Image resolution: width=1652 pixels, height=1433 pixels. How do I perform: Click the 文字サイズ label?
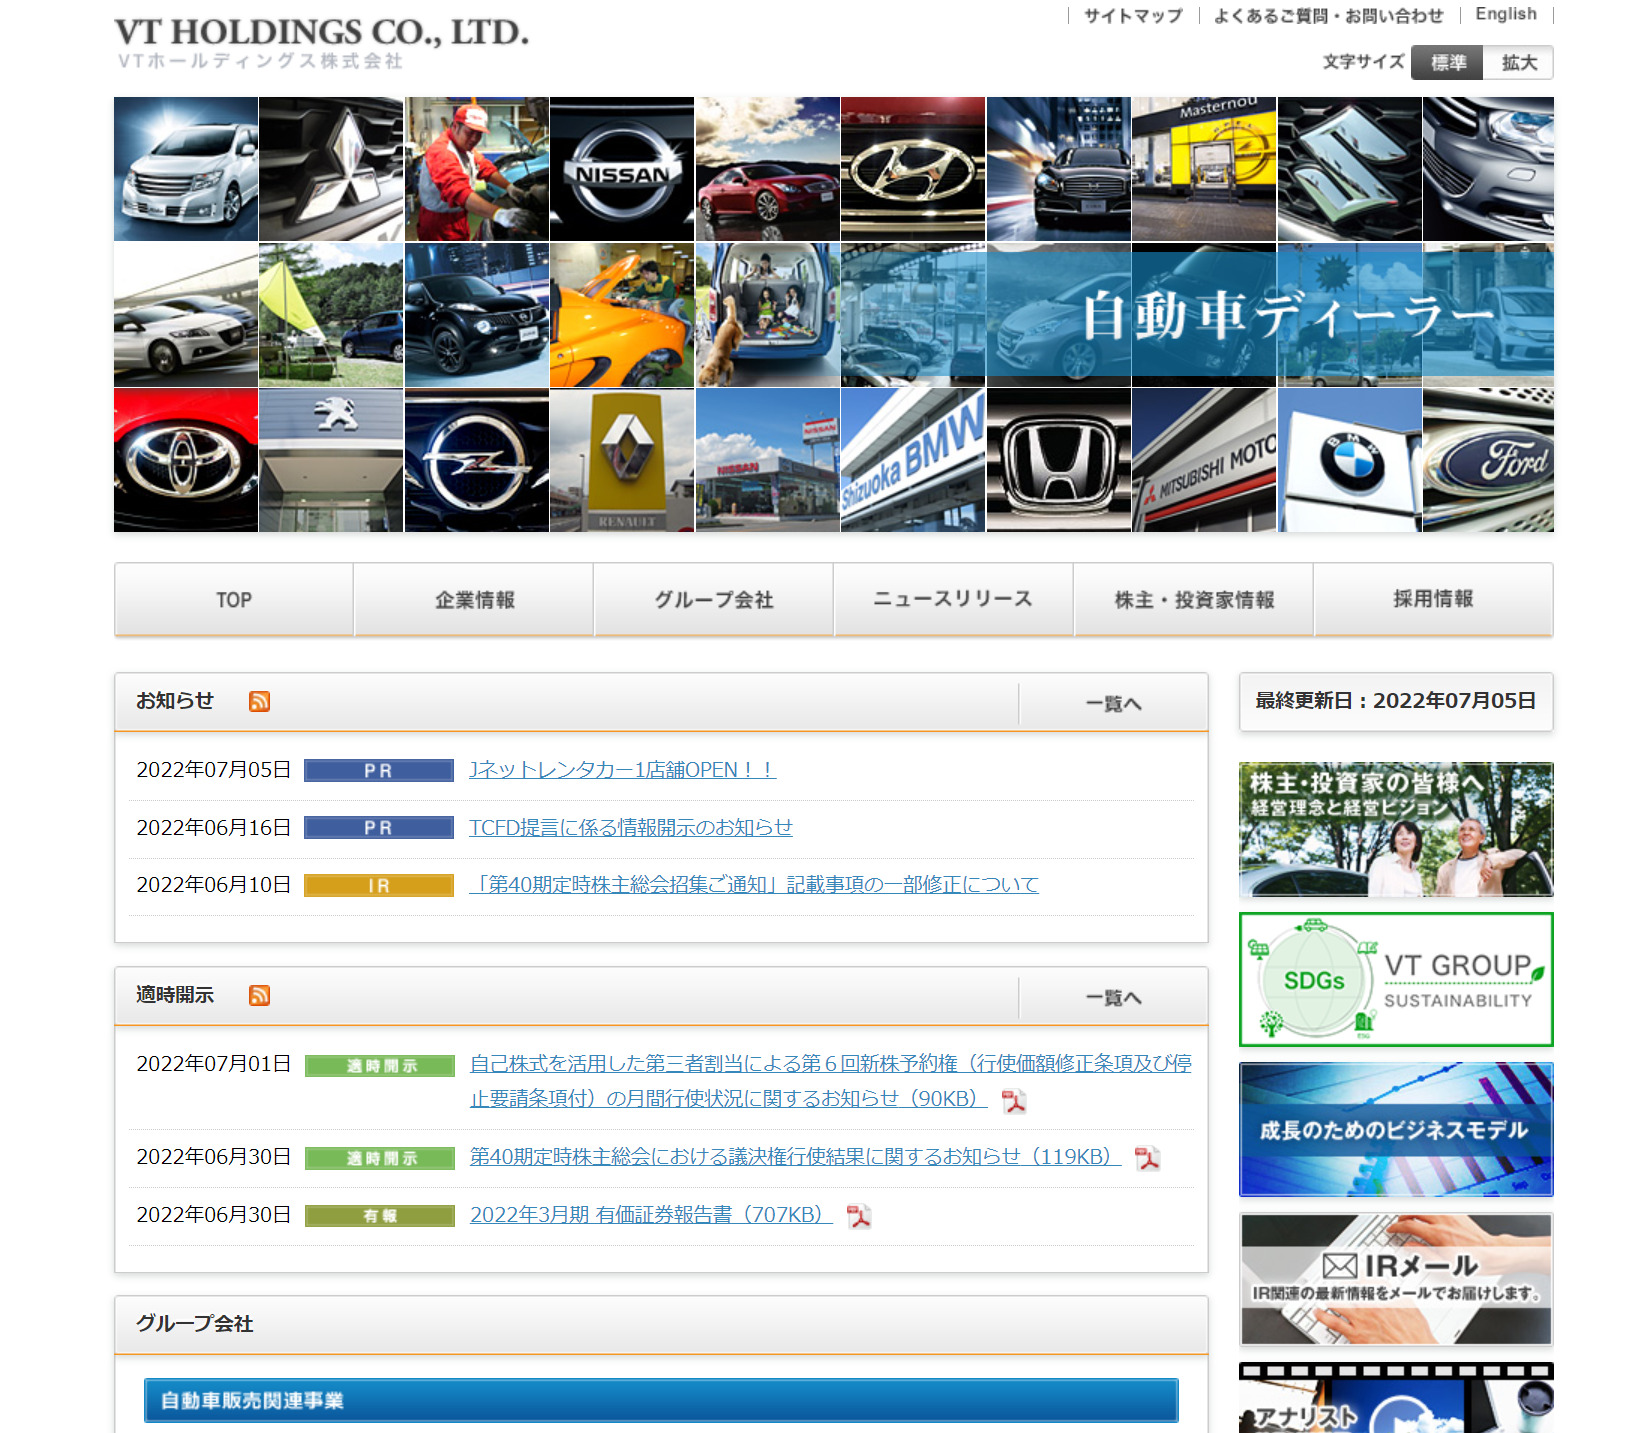[1363, 62]
